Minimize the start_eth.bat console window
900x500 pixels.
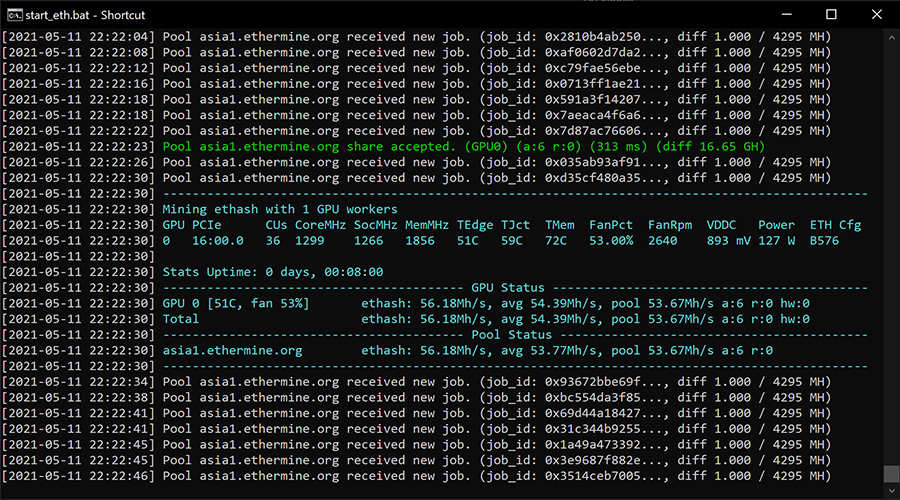[786, 14]
